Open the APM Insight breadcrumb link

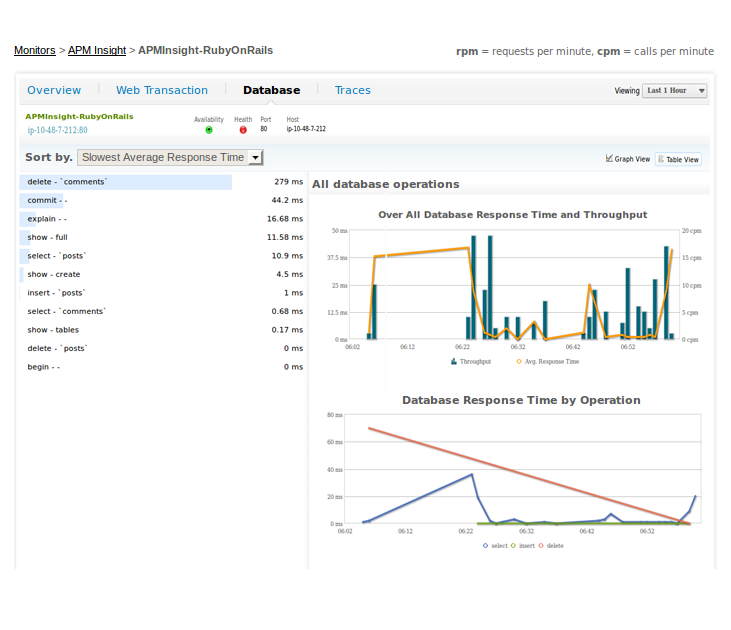[x=96, y=50]
